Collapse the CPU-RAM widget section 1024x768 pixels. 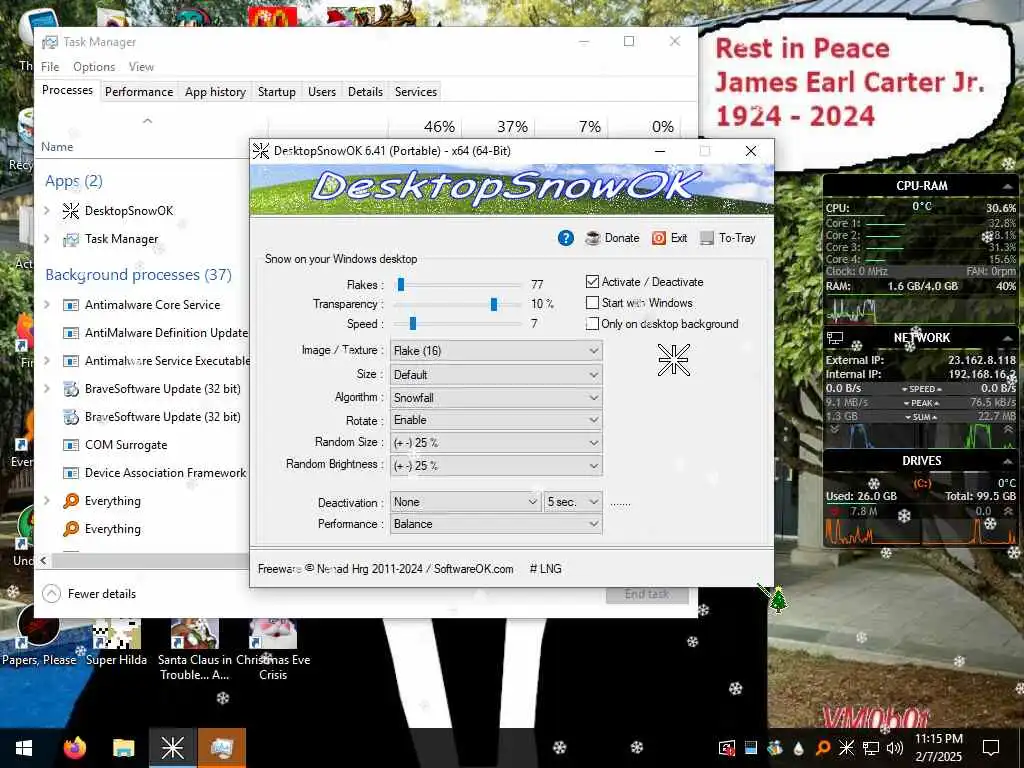(x=1008, y=186)
